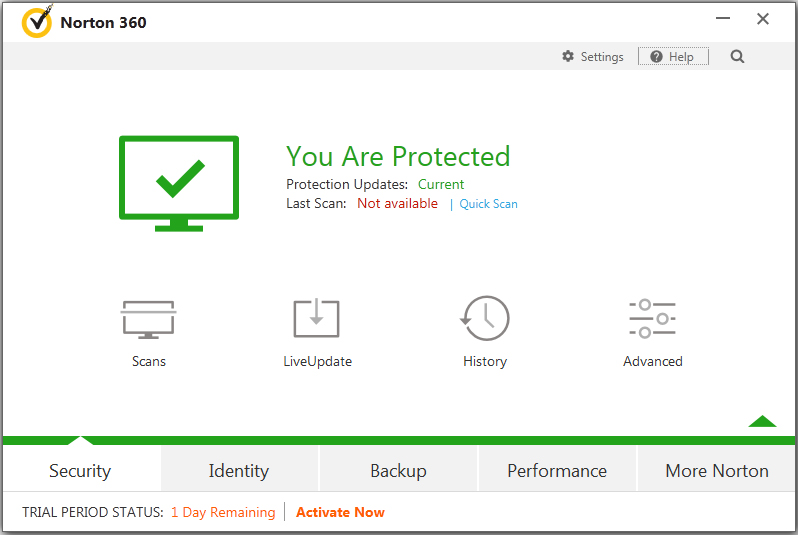The height and width of the screenshot is (535, 798).
Task: Select the Performance tab
Action: tap(557, 471)
